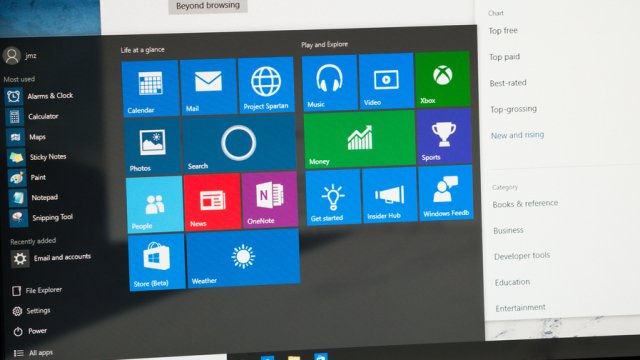
Task: Choose Books & reference category in Store
Action: pyautogui.click(x=525, y=204)
